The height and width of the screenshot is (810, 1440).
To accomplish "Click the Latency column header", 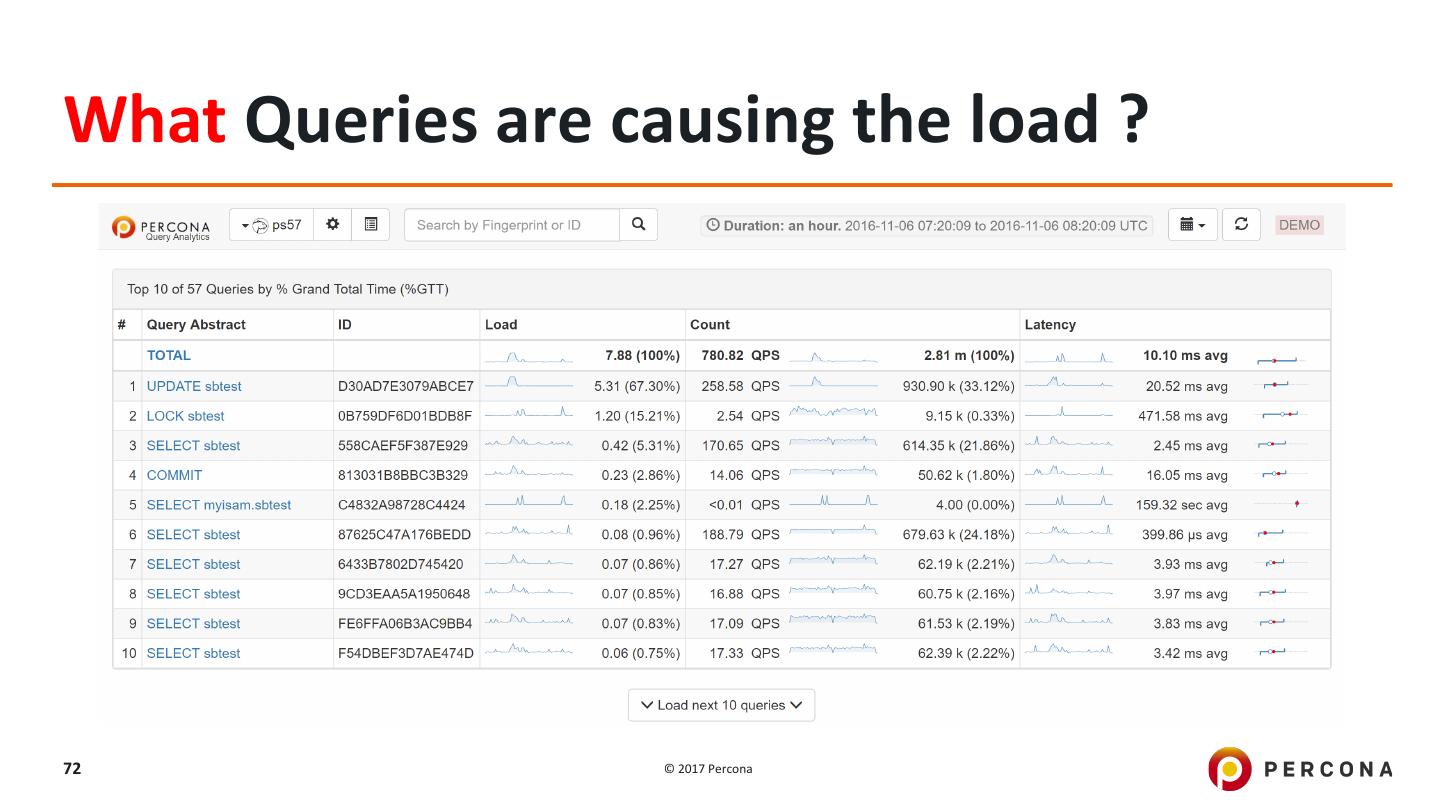I will (1050, 325).
